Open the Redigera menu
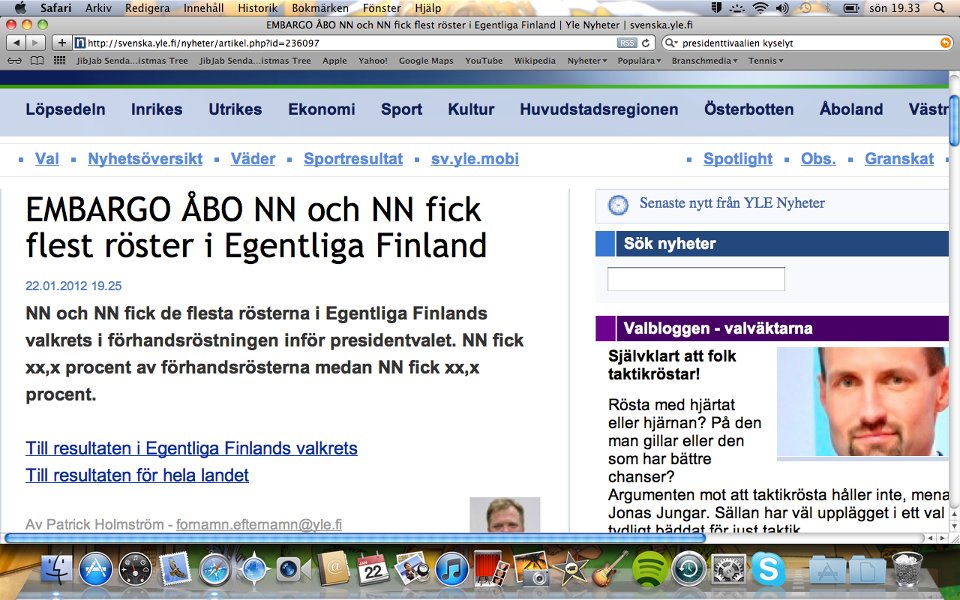Viewport: 960px width, 600px height. [148, 8]
